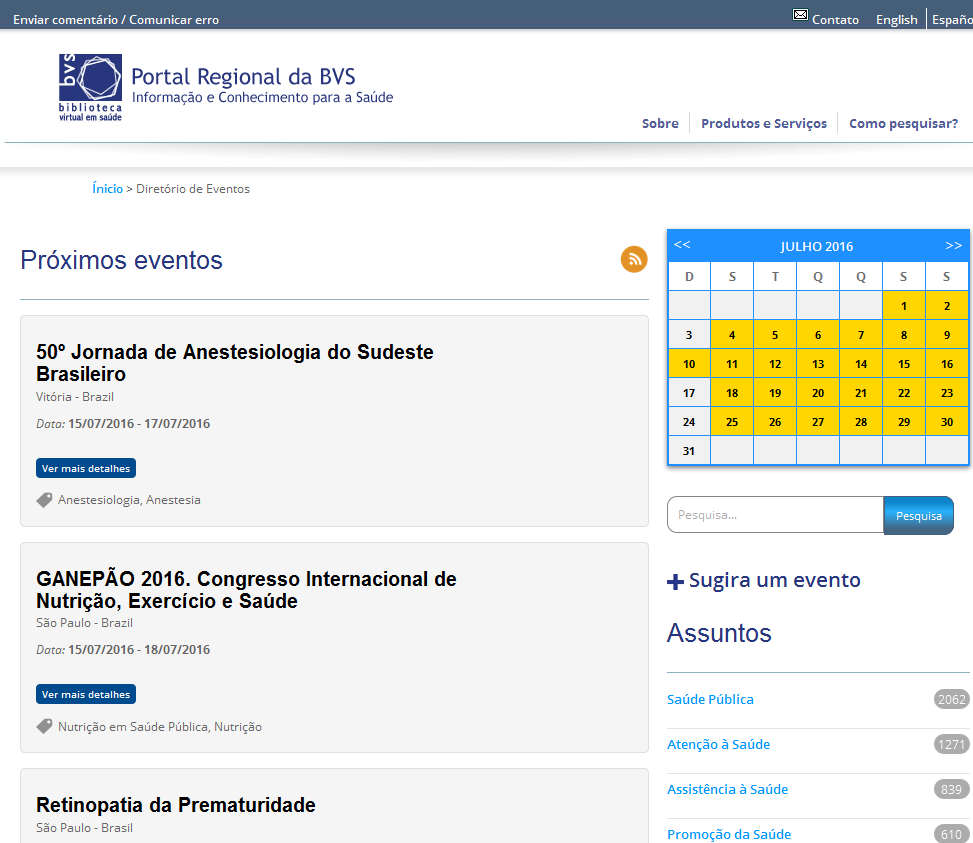Viewport: 973px width, 843px height.
Task: Select July 26 in the calendar
Action: pyautogui.click(x=774, y=422)
